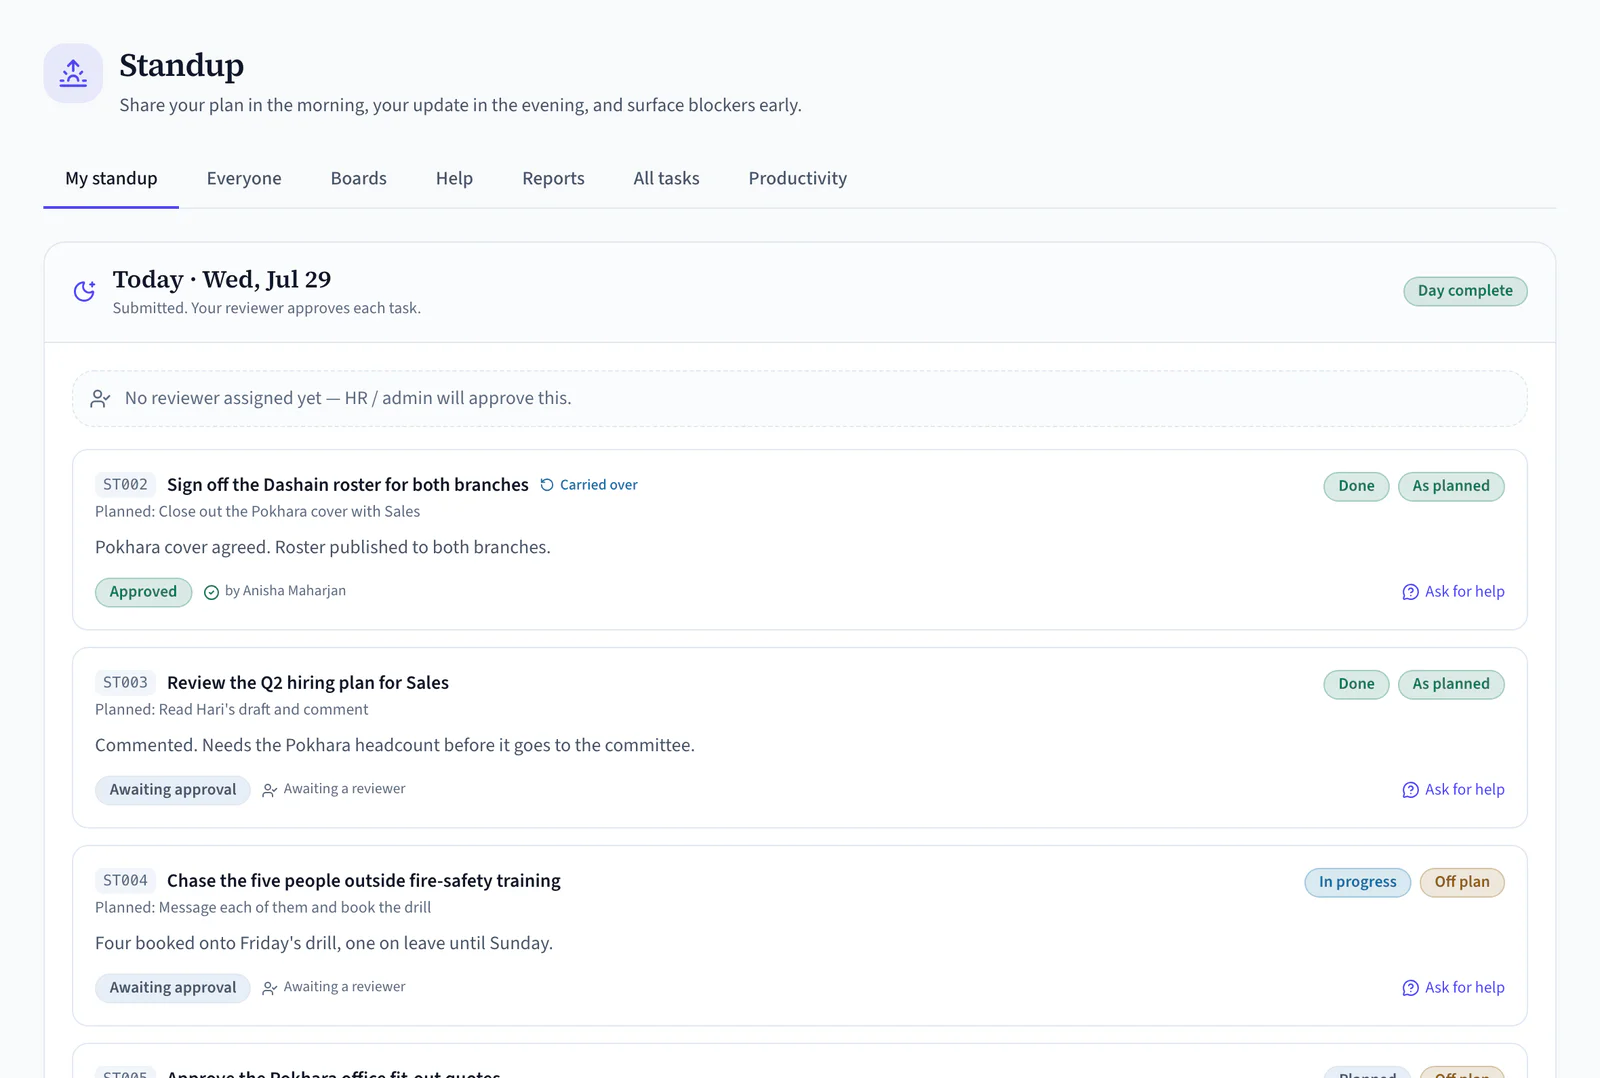Click title 'Sign off the Dashain roster for both branches'
The width and height of the screenshot is (1600, 1078).
(x=348, y=485)
